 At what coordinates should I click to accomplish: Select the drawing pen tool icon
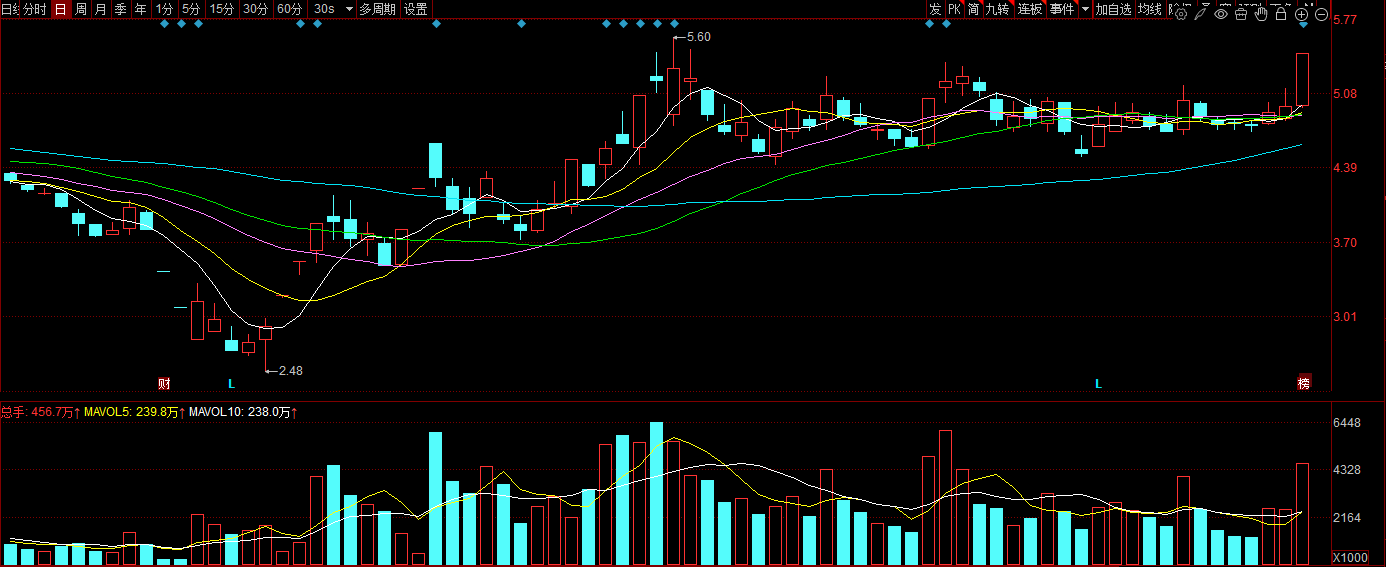[1201, 14]
